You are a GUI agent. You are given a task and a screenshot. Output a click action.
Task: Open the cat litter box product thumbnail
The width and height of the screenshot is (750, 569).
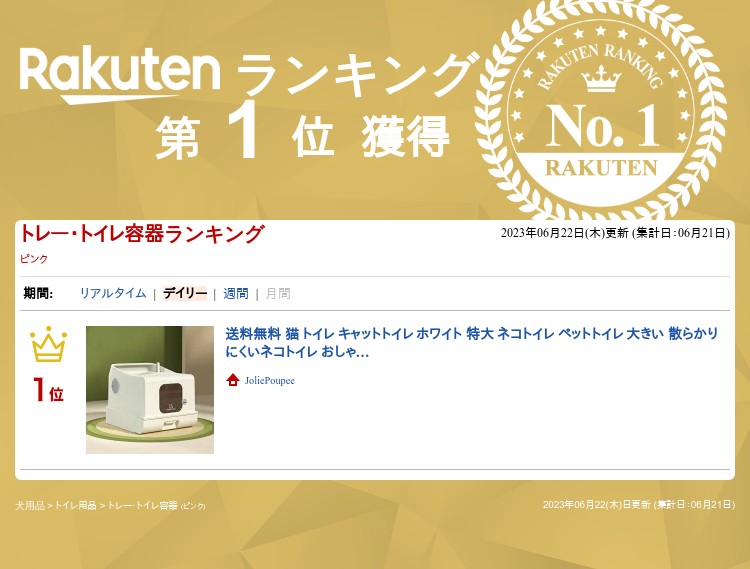click(150, 390)
